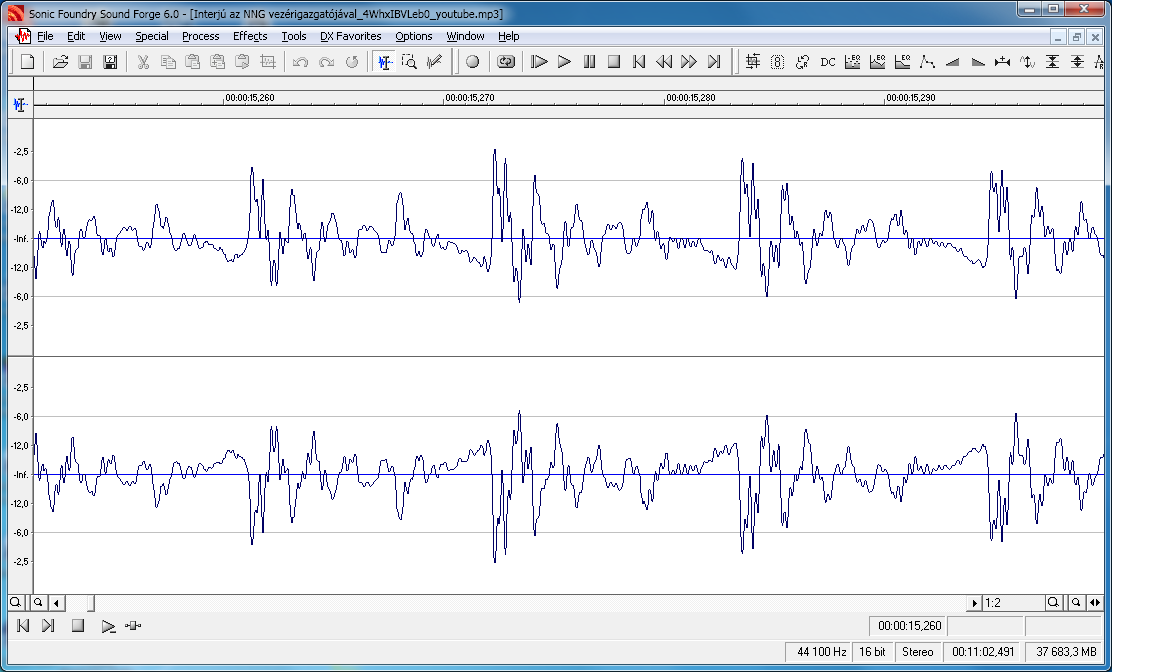The width and height of the screenshot is (1163, 672).
Task: Open the Edit menu
Action: tap(76, 36)
